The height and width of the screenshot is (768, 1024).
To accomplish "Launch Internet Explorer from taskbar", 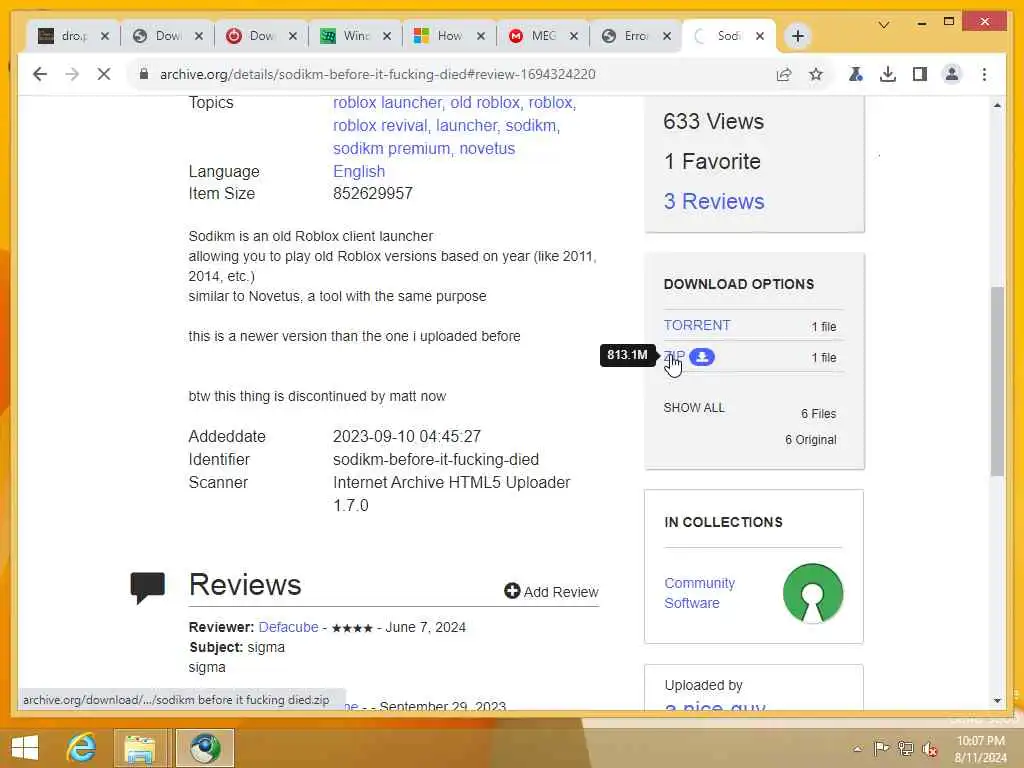I will click(x=82, y=748).
